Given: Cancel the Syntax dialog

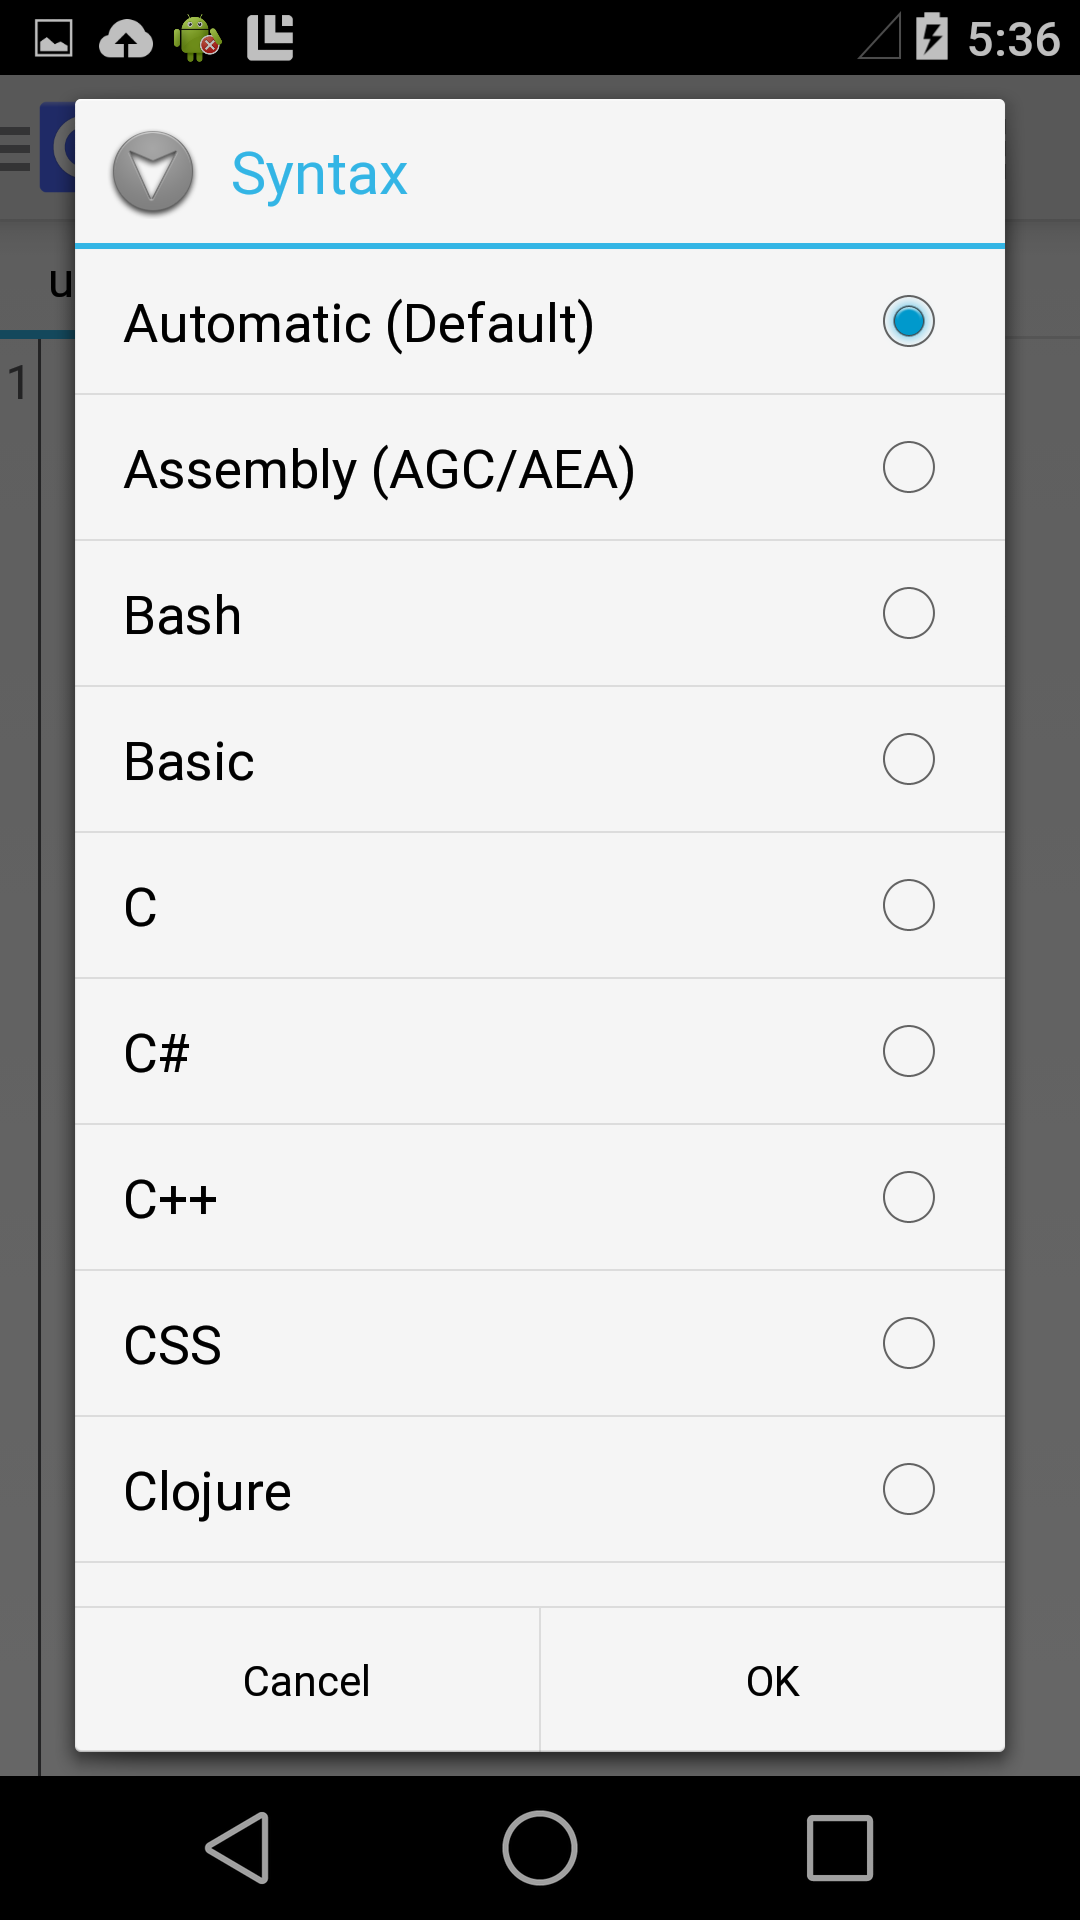Looking at the screenshot, I should 307,1681.
